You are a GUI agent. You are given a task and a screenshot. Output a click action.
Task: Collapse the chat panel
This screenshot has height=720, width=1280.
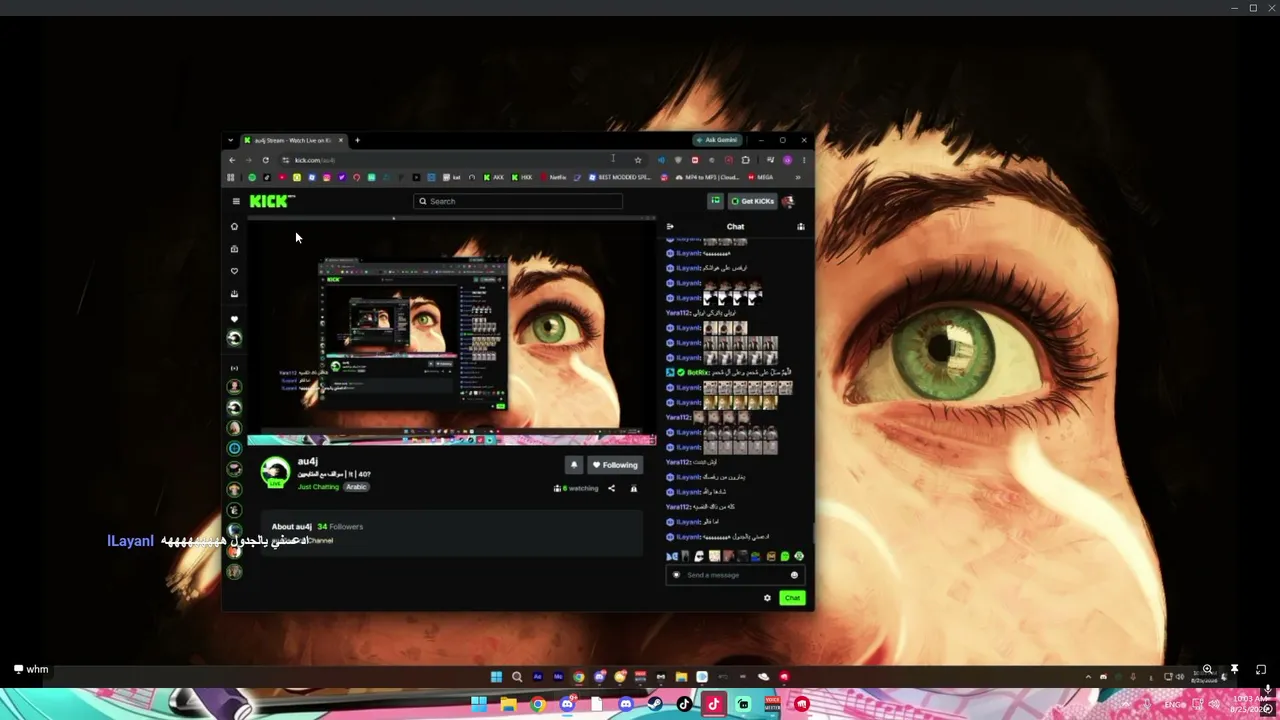(x=670, y=227)
